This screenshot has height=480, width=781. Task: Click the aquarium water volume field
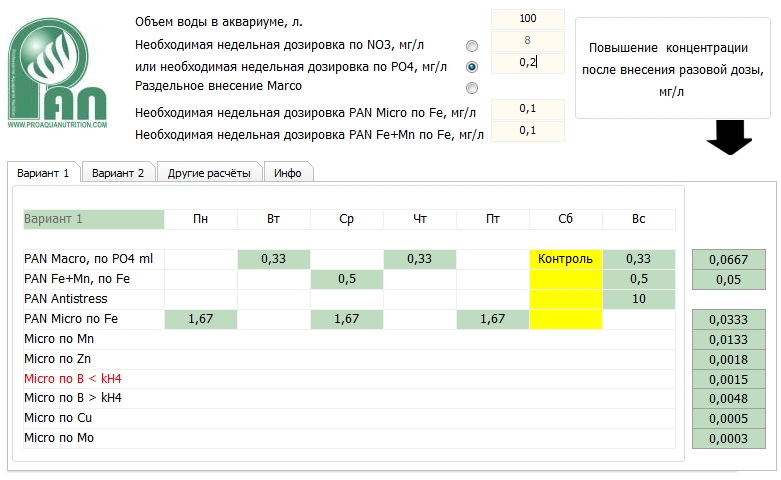[x=527, y=19]
